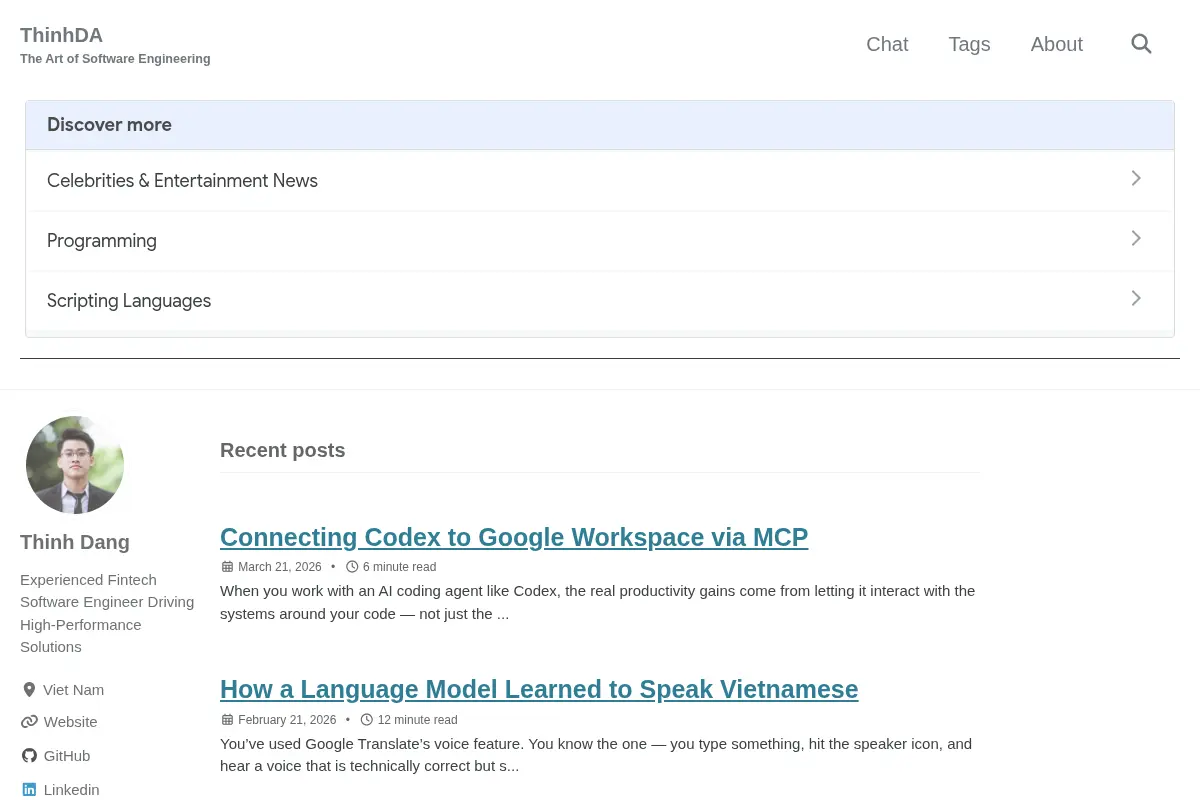The image size is (1200, 800).
Task: Open the Chat menu item
Action: point(887,44)
